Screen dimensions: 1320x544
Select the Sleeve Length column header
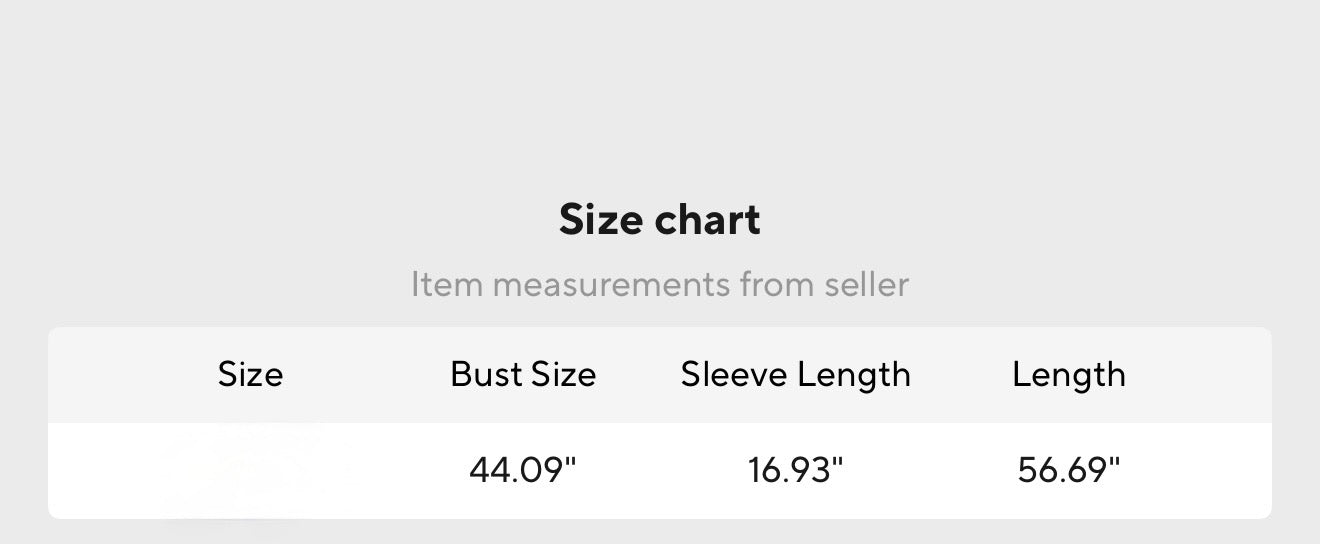pos(796,375)
